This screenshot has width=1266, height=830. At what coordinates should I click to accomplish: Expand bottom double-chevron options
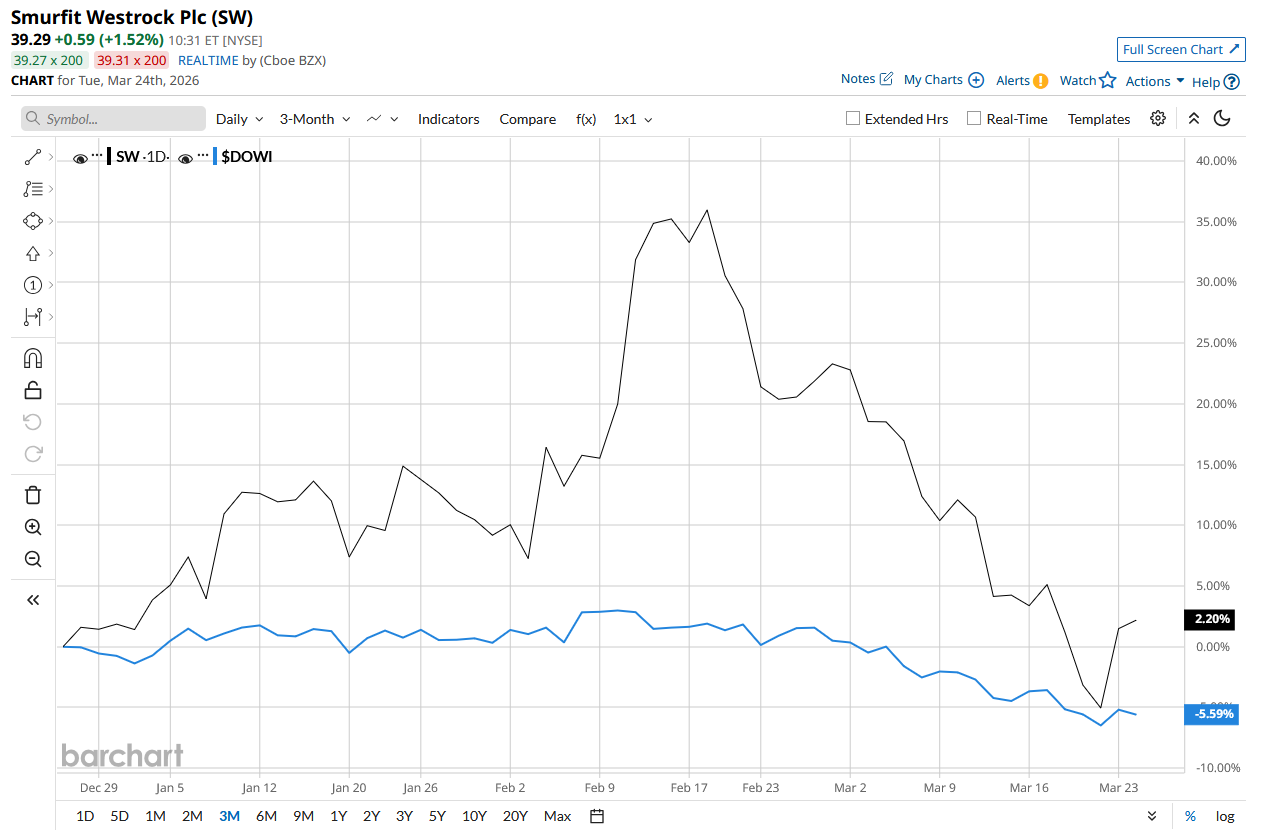[1152, 816]
